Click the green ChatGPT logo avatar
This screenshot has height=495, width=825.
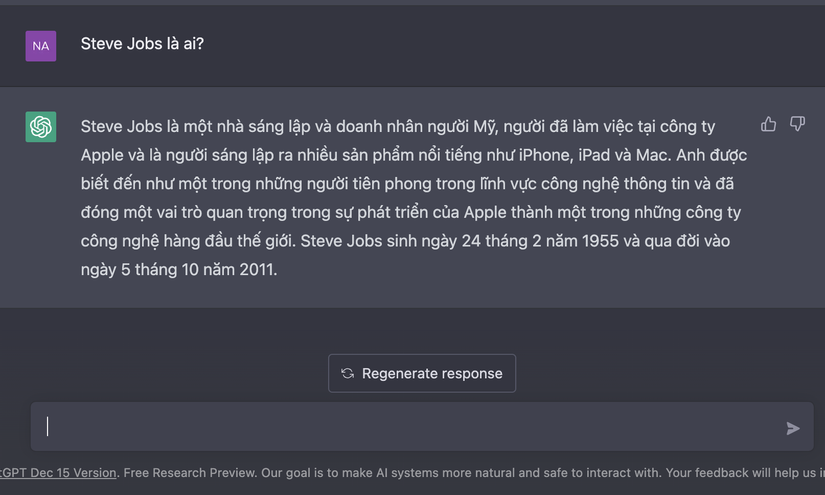[x=41, y=127]
